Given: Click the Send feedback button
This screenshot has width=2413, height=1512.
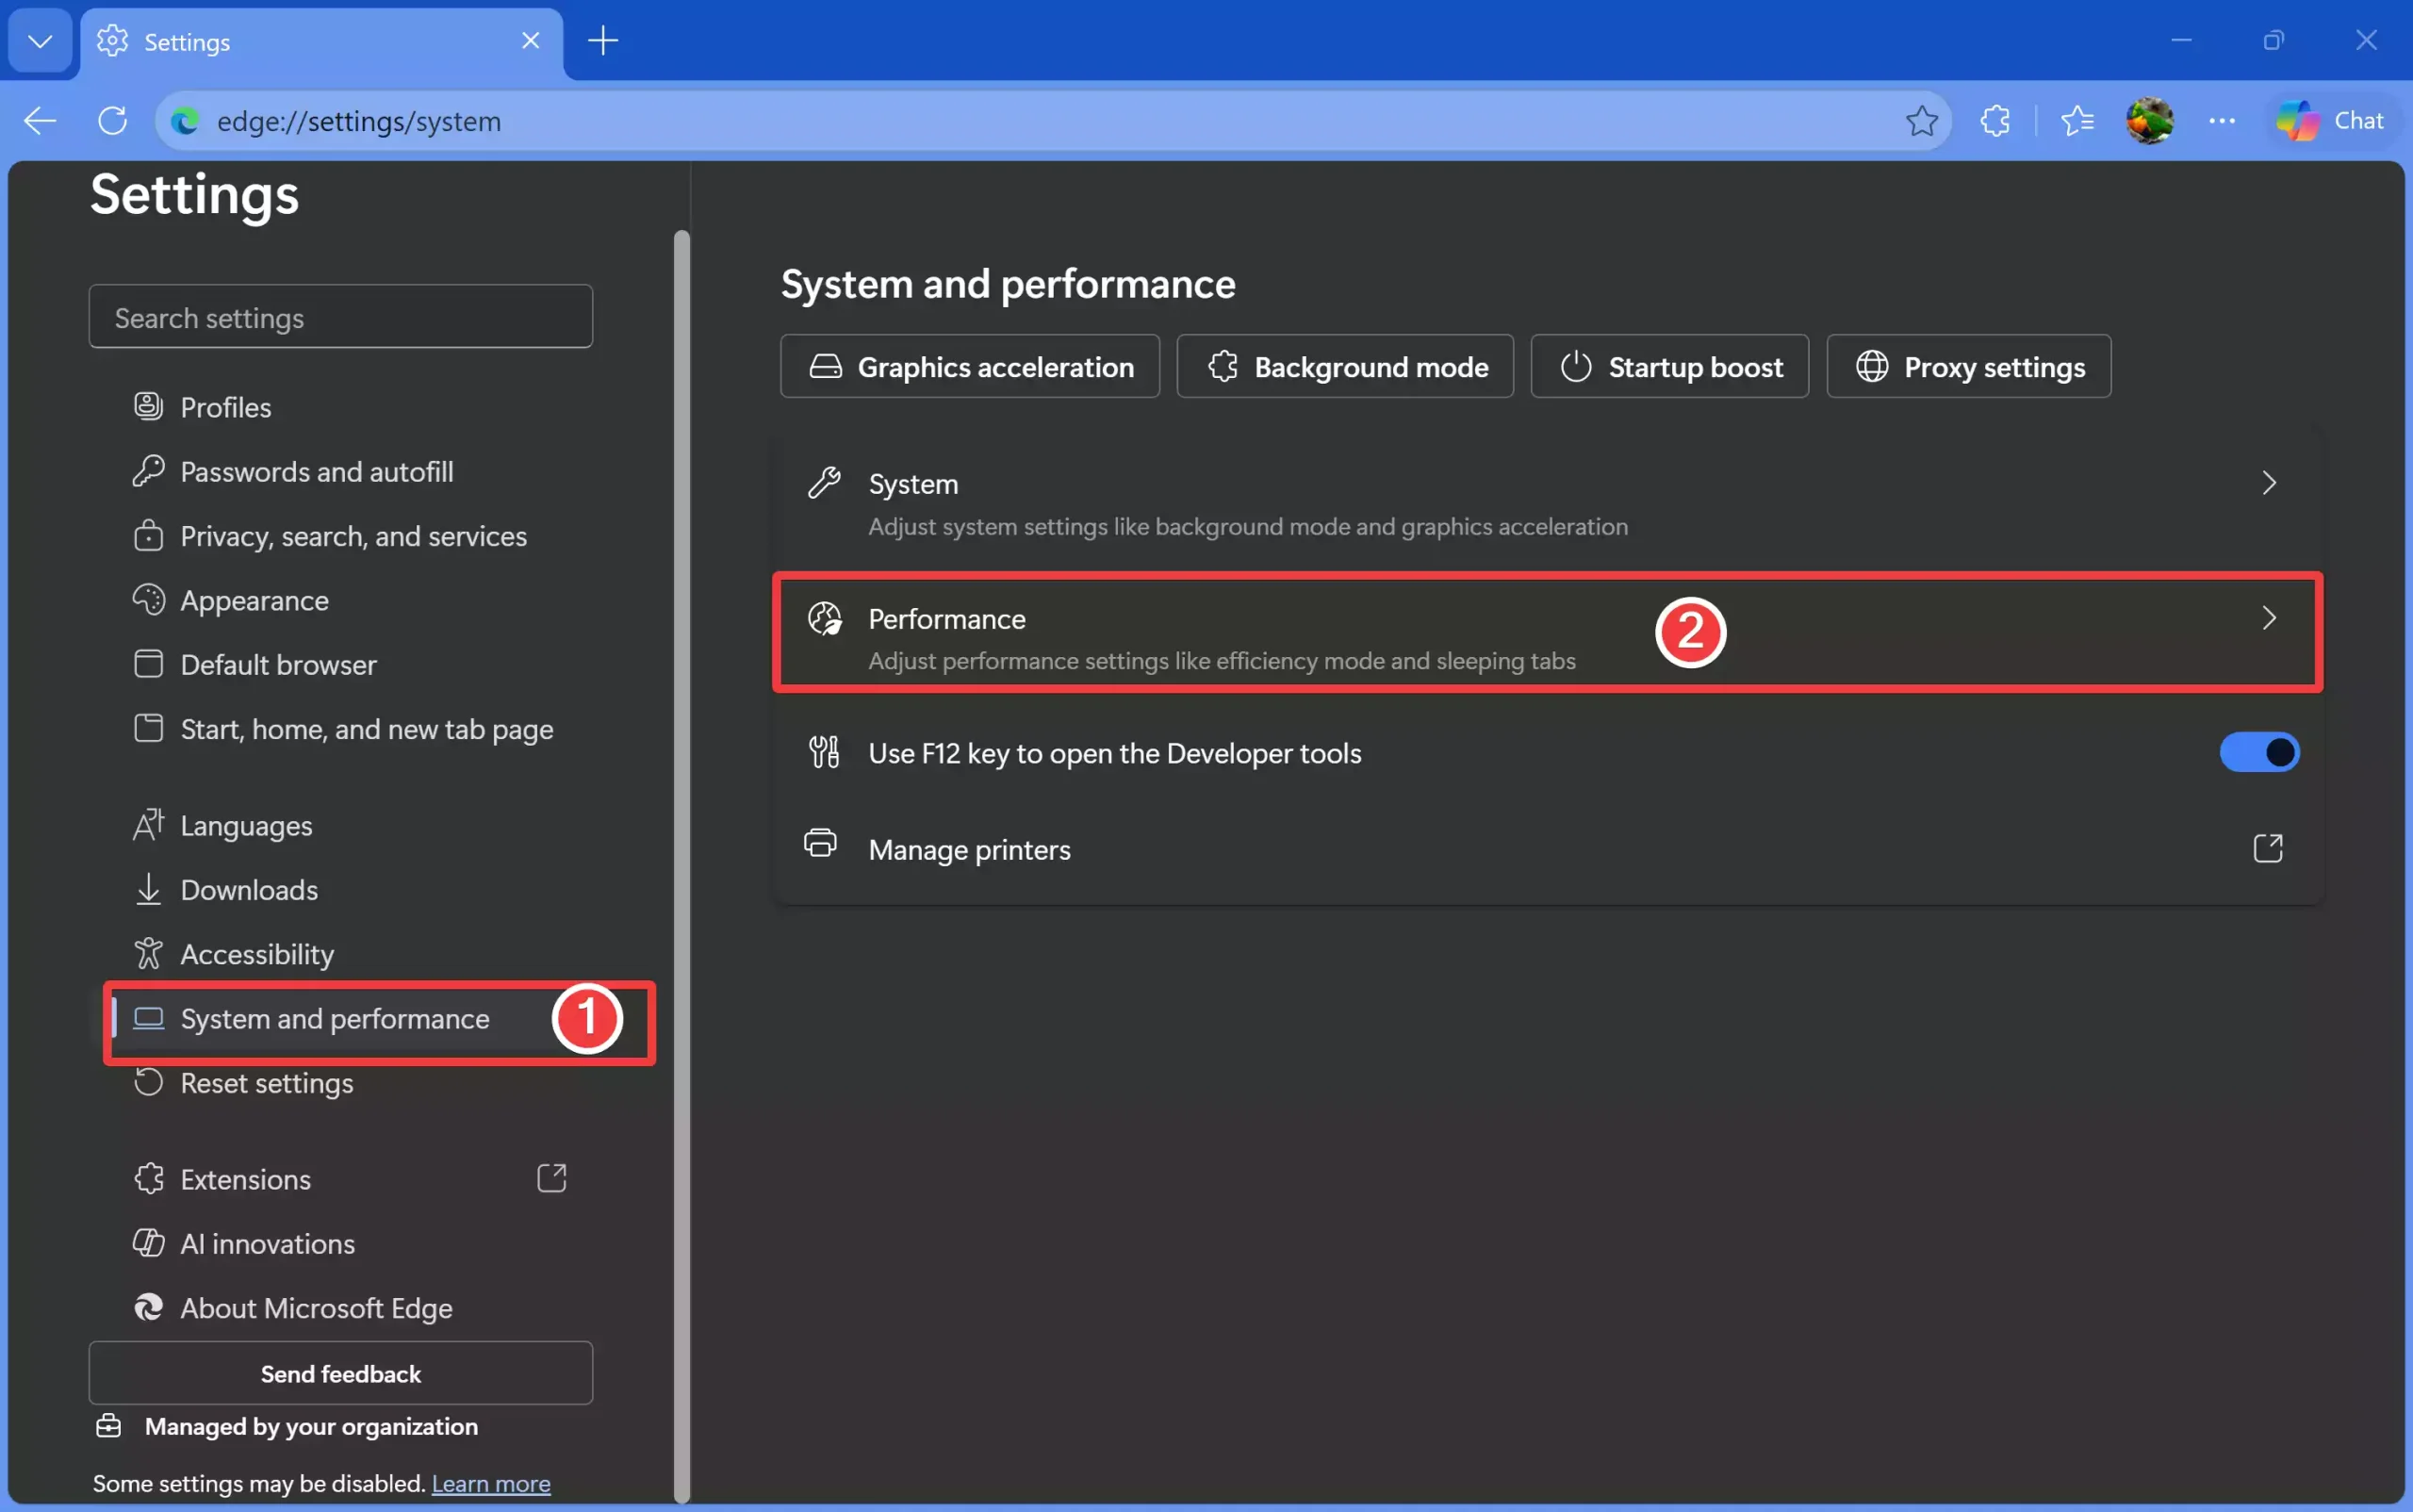Looking at the screenshot, I should 340,1373.
